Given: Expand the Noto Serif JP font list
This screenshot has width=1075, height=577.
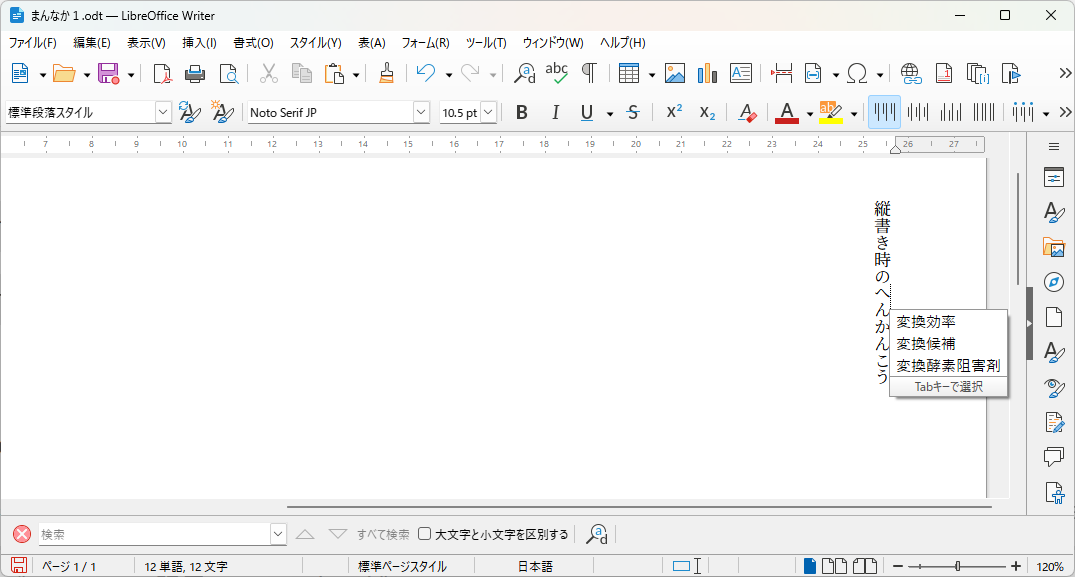Looking at the screenshot, I should (421, 112).
